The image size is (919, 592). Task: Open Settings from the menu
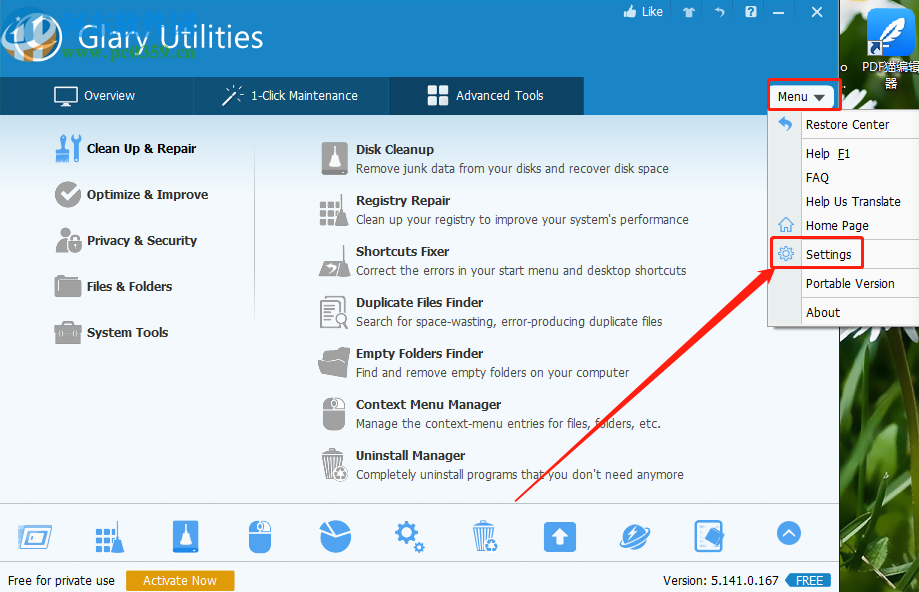coord(845,254)
